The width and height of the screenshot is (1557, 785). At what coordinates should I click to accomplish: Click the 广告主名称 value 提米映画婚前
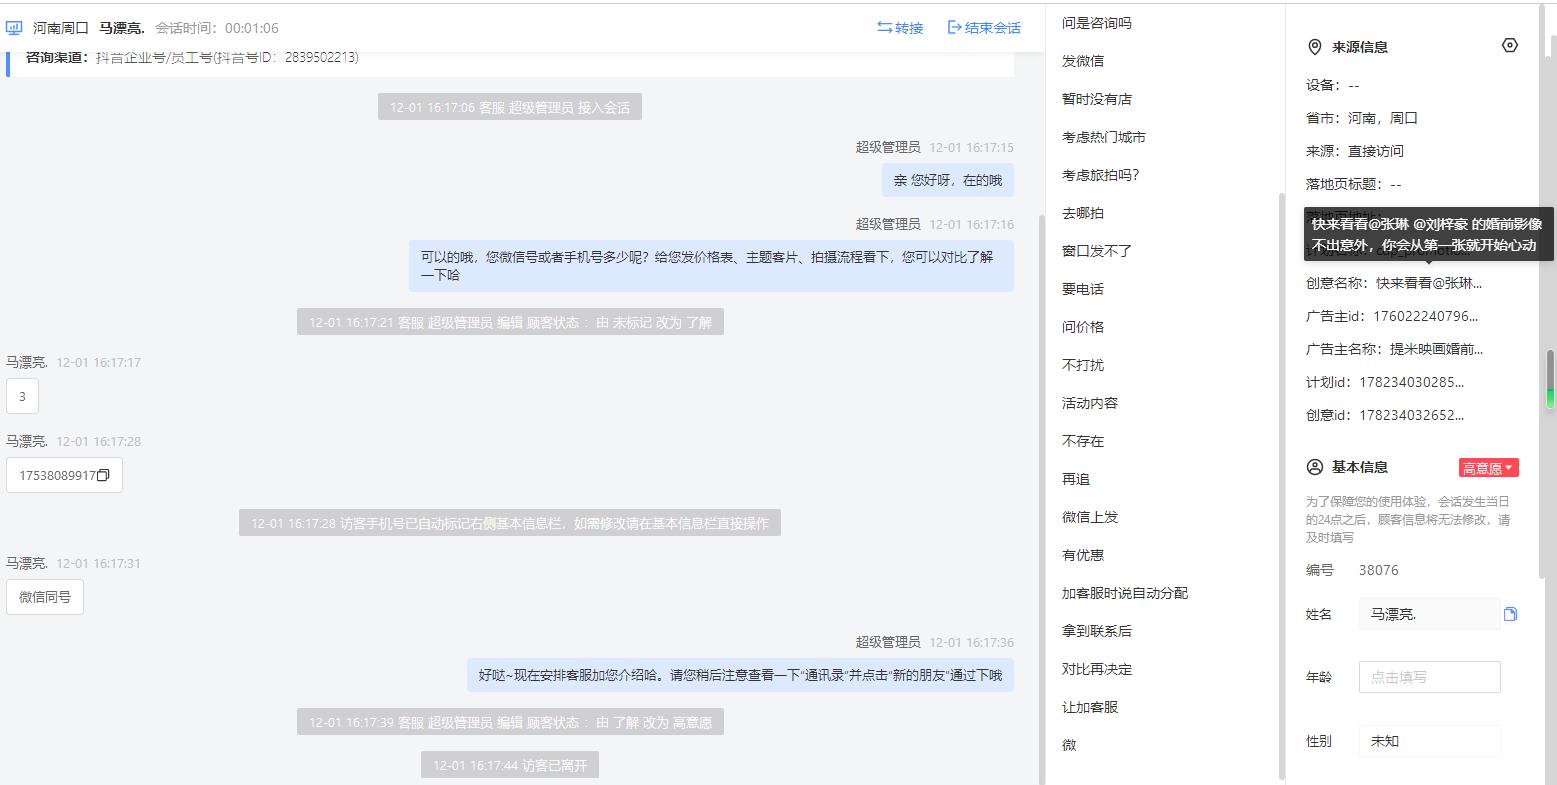(1436, 349)
